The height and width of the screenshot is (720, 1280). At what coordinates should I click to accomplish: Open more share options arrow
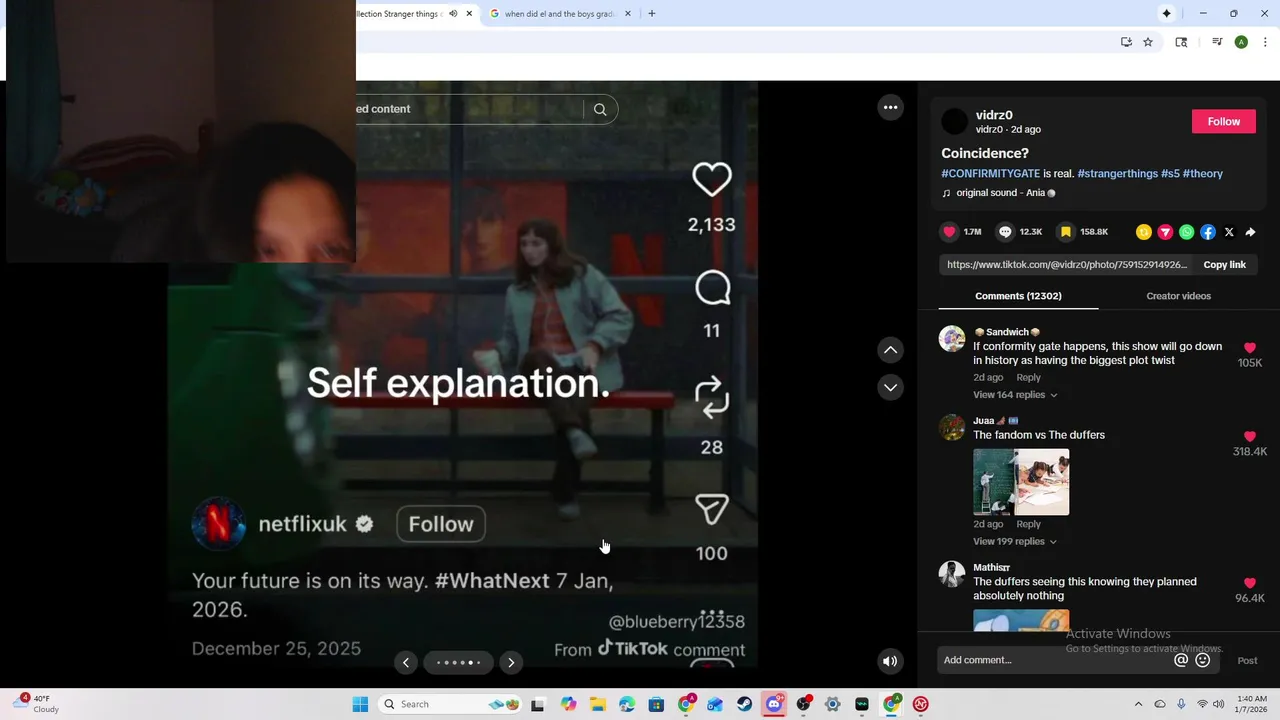pyautogui.click(x=1250, y=232)
